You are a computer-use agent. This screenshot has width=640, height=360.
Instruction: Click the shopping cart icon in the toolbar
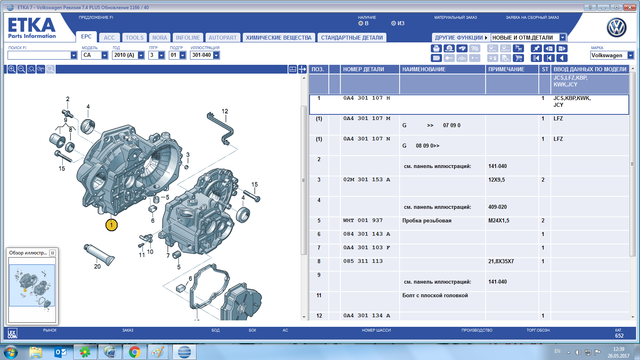click(518, 58)
